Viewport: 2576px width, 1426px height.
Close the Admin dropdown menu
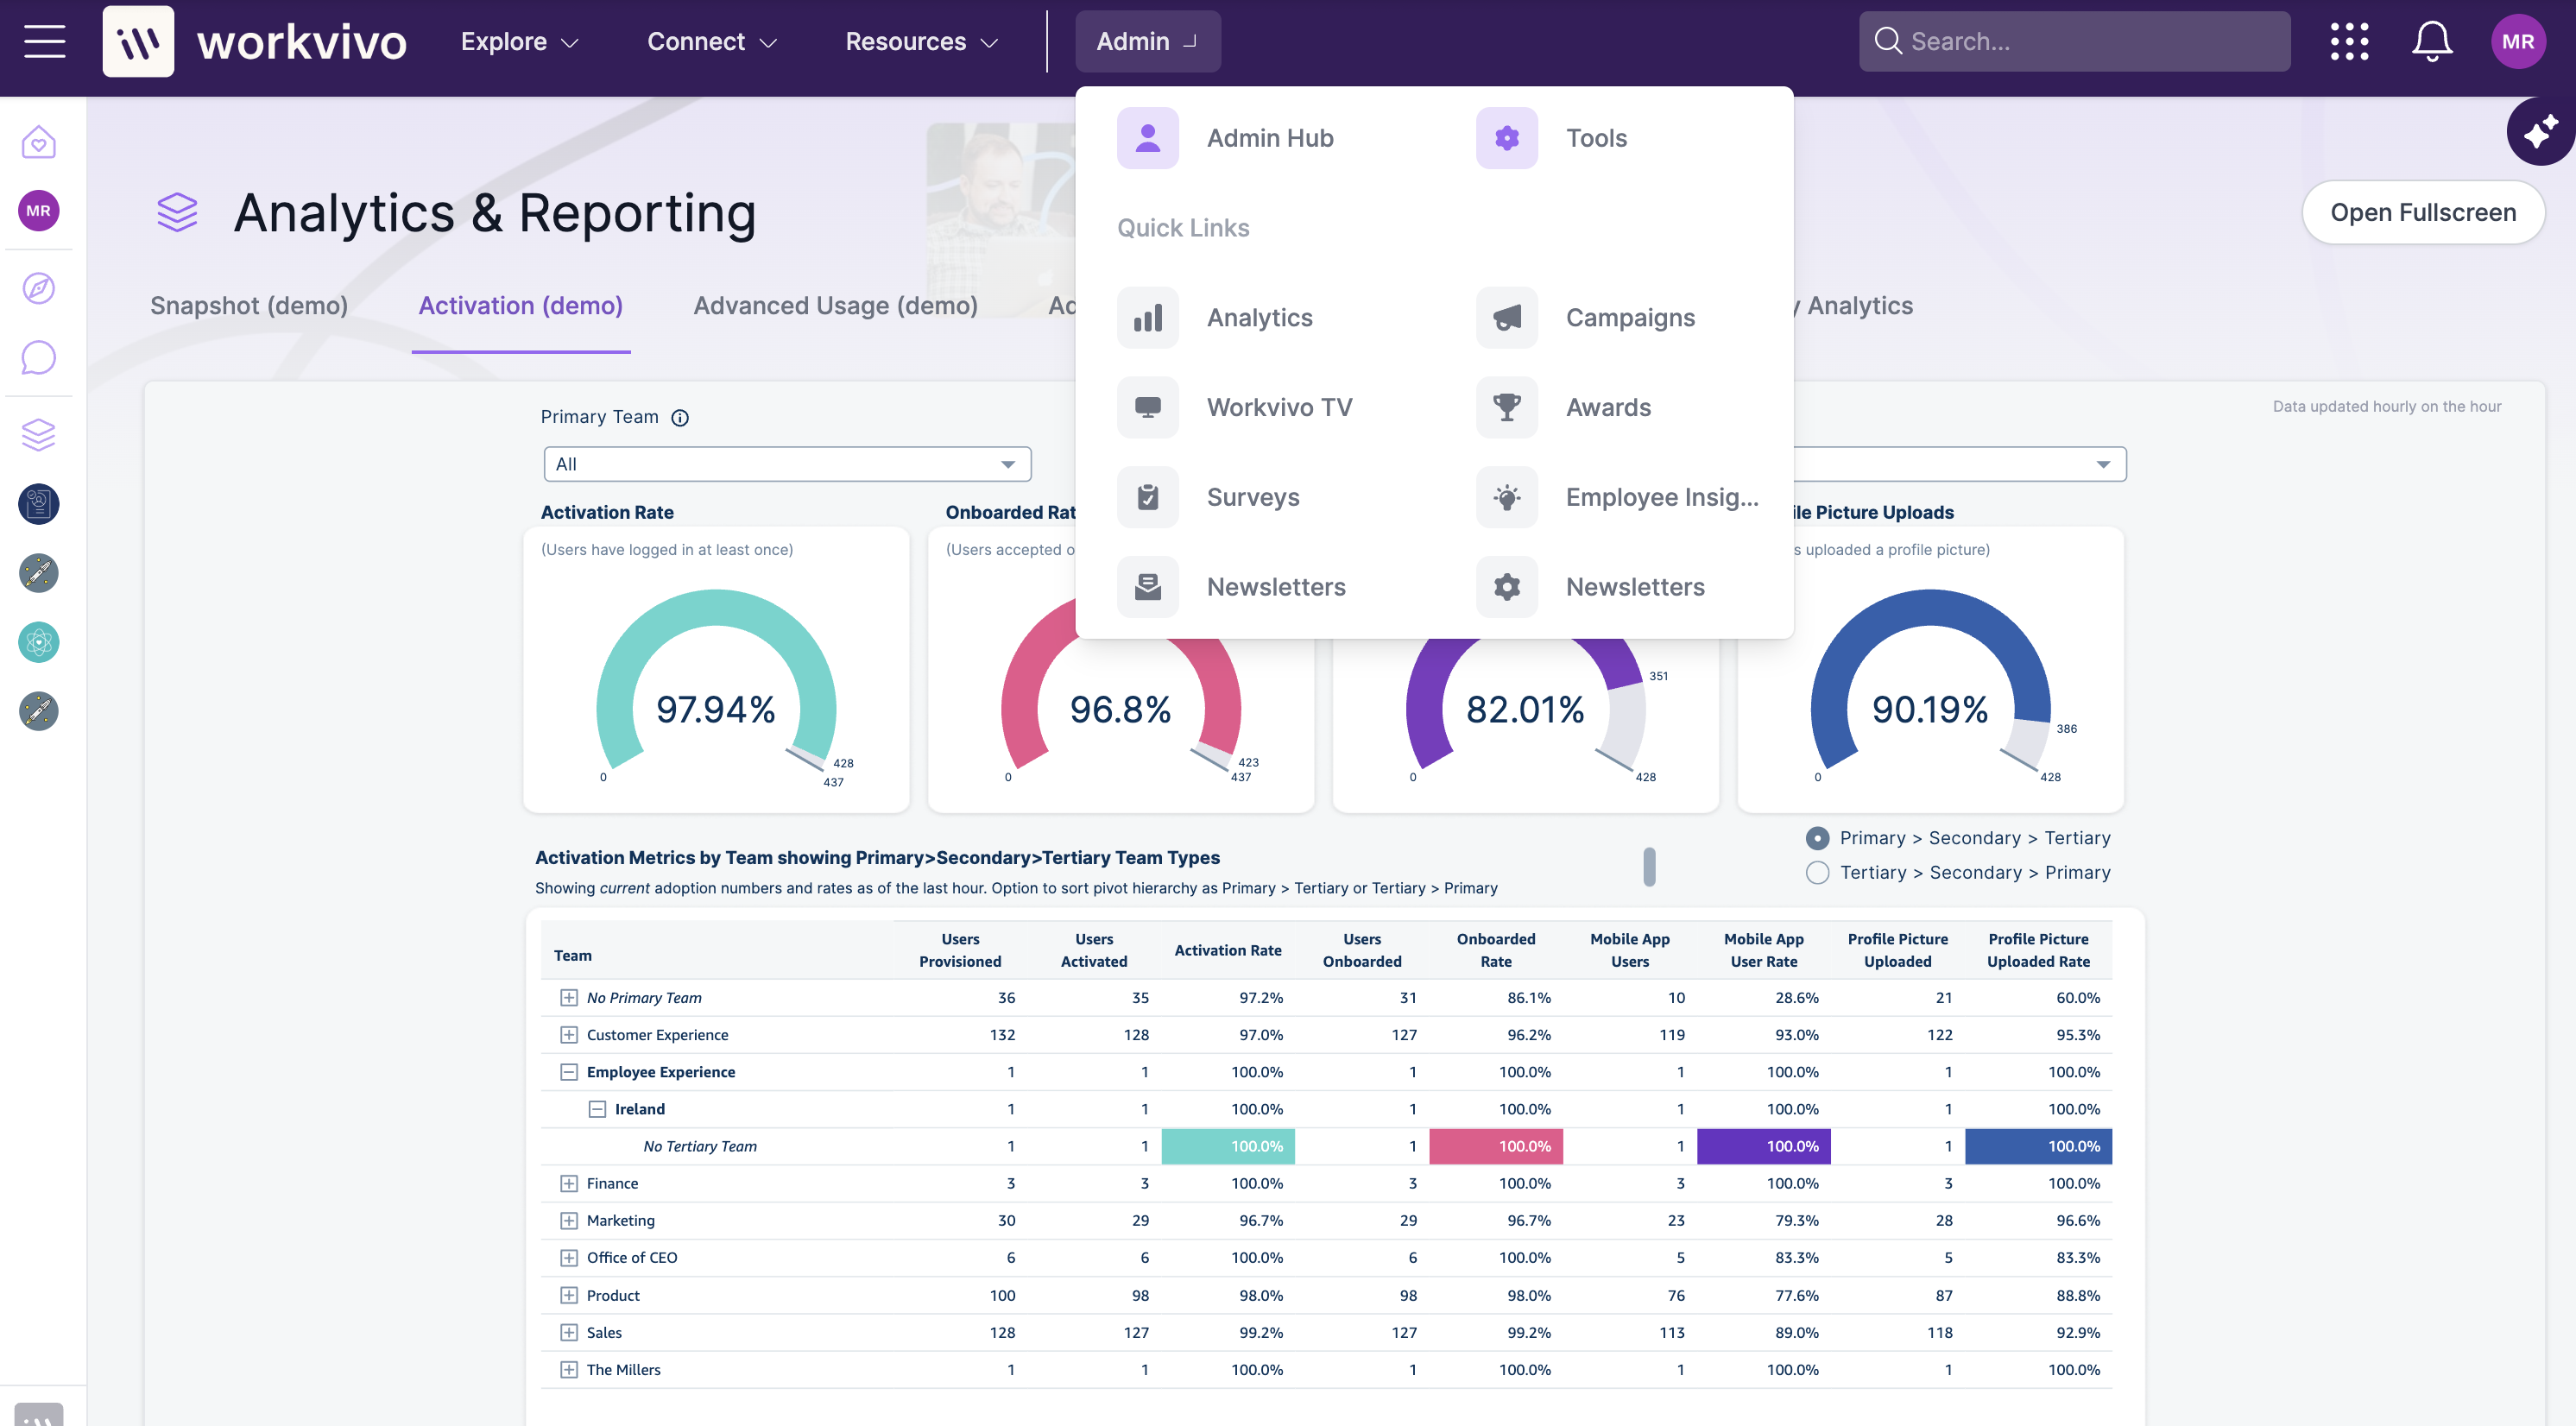click(x=1148, y=41)
